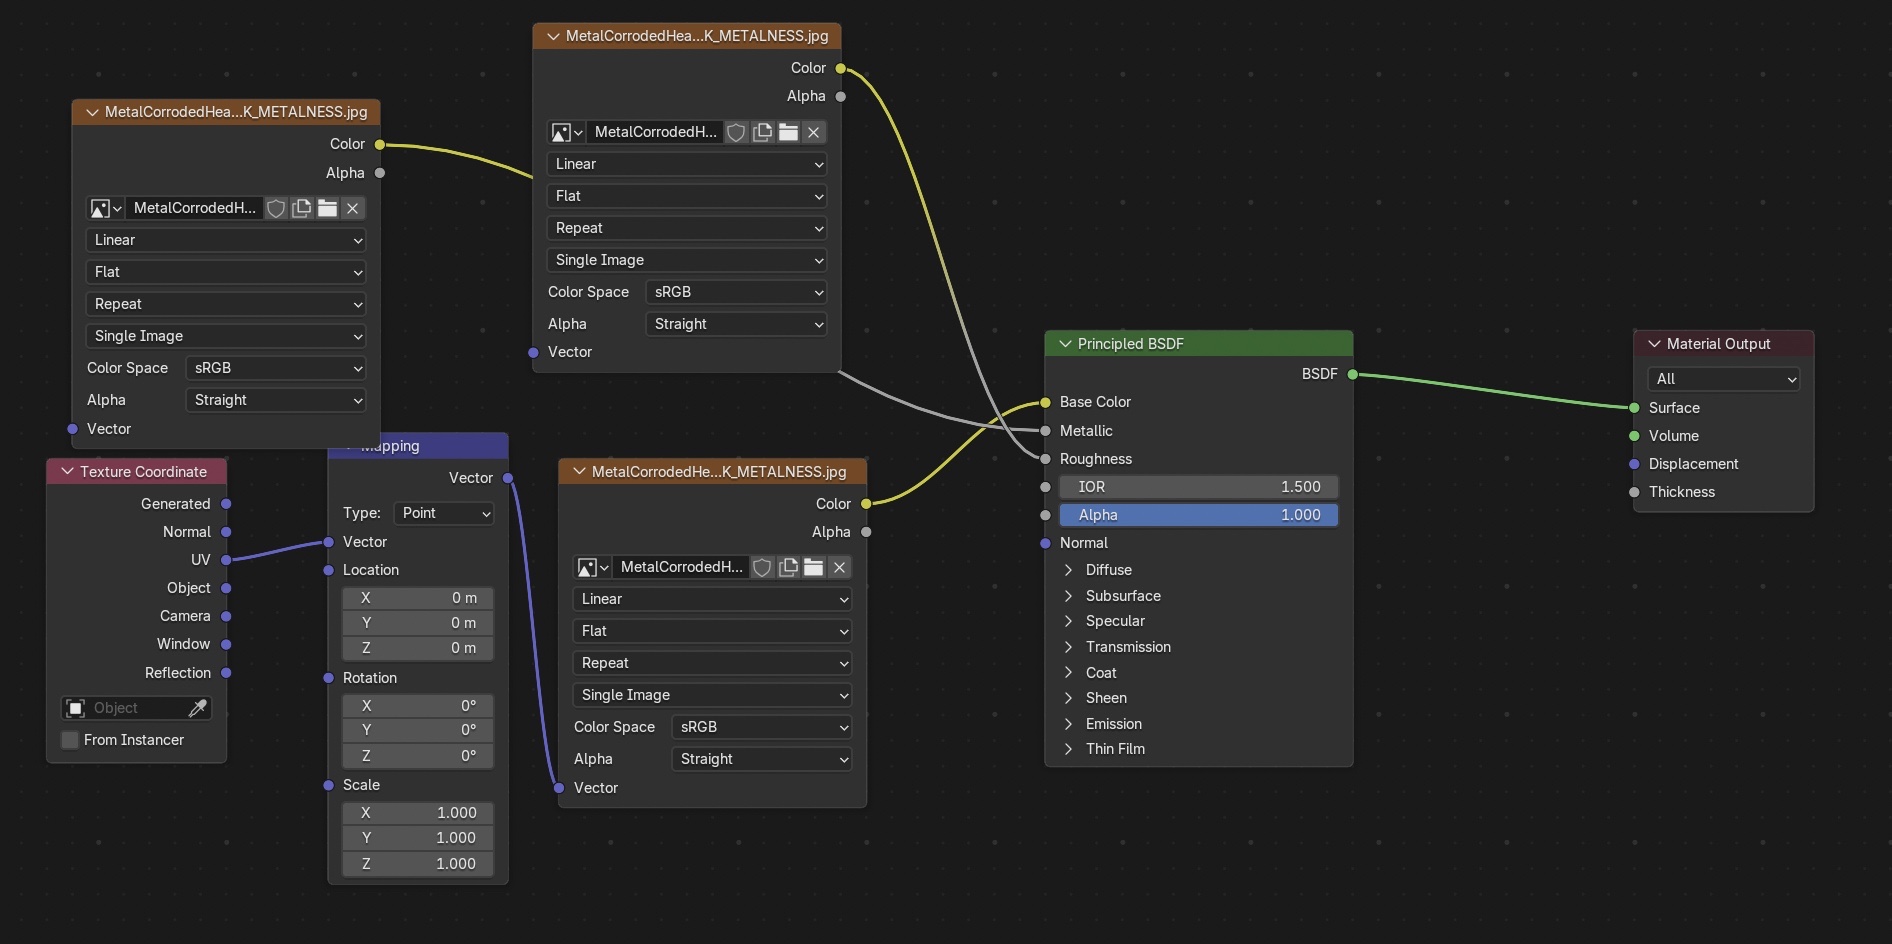Screen dimensions: 1892x944
Task: Unlink image with X on Roughness texture node
Action: coord(814,132)
